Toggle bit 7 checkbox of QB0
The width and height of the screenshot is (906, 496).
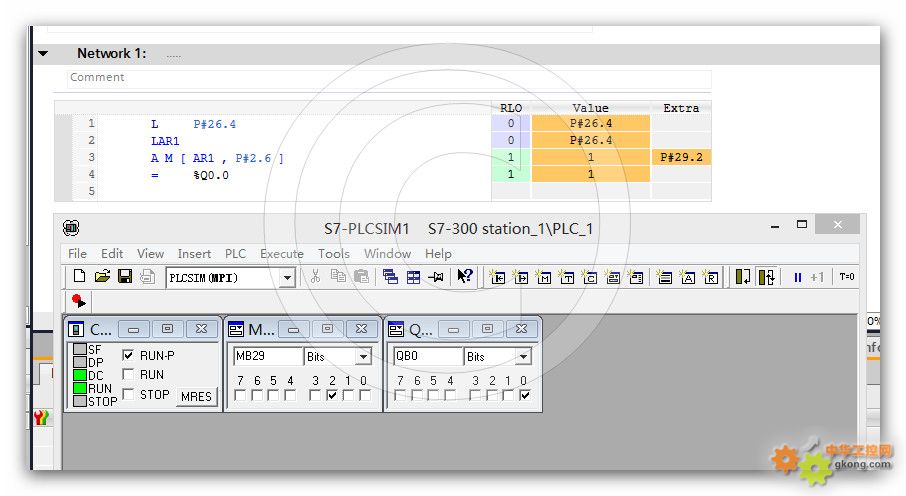[400, 395]
